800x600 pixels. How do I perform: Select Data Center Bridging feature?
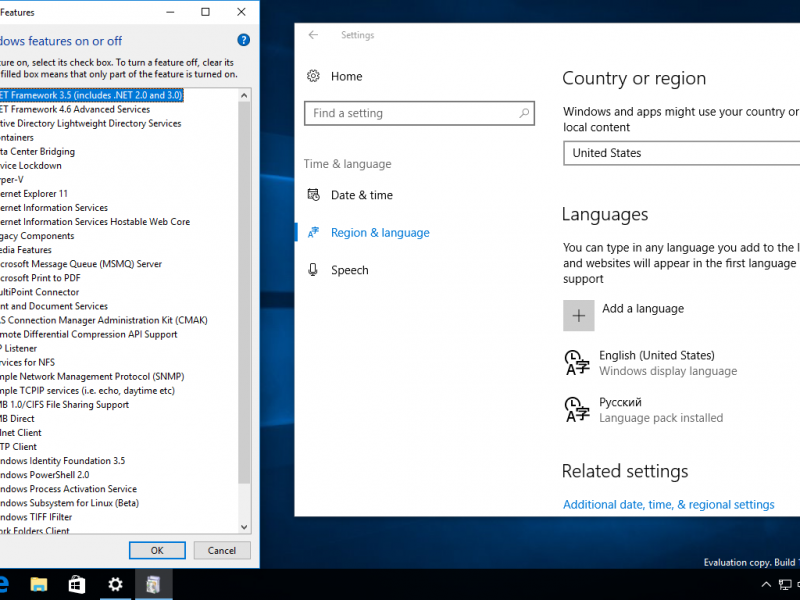(x=37, y=152)
